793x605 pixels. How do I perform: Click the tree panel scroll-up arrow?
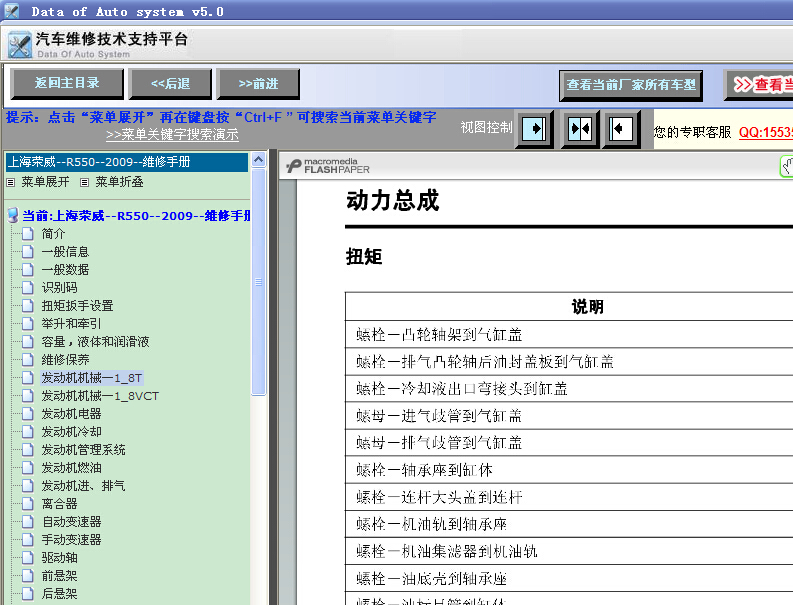258,160
